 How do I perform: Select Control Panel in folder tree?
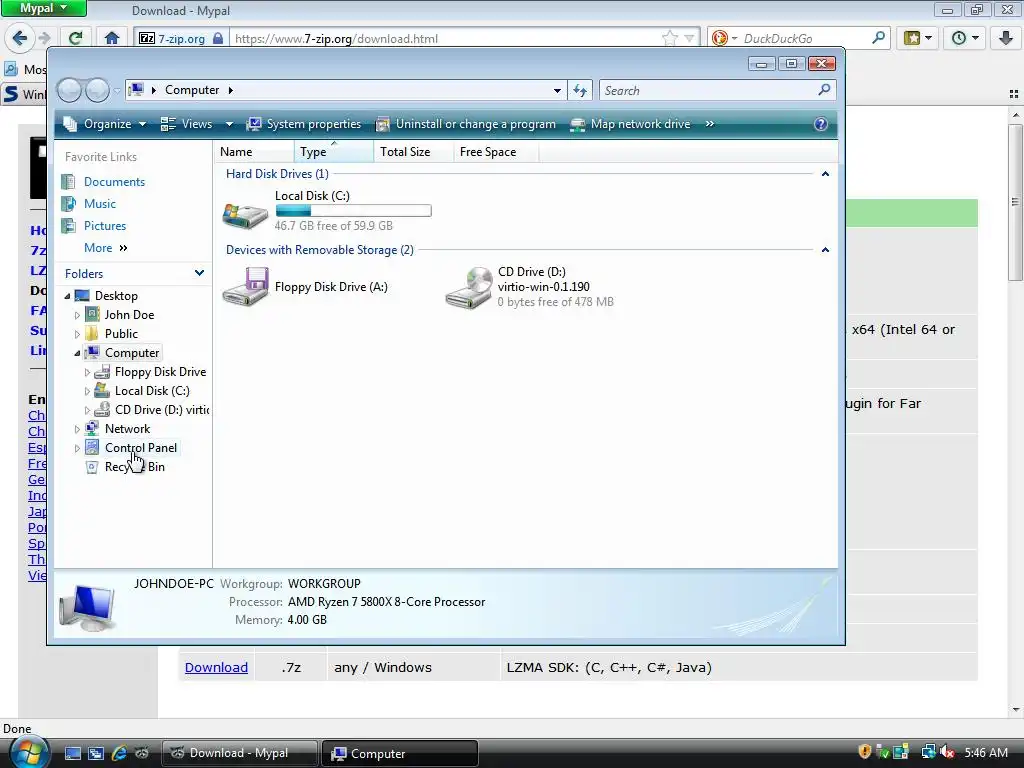[x=140, y=448]
